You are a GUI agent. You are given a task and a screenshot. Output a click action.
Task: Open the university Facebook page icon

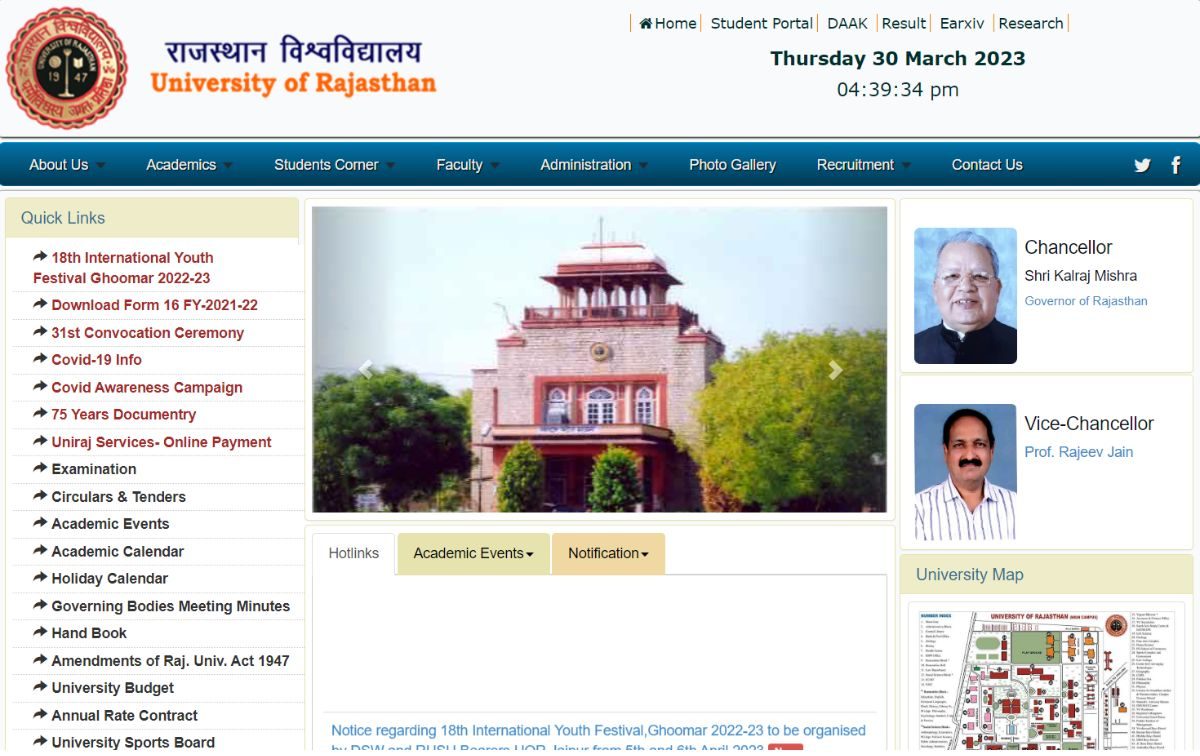coord(1176,165)
